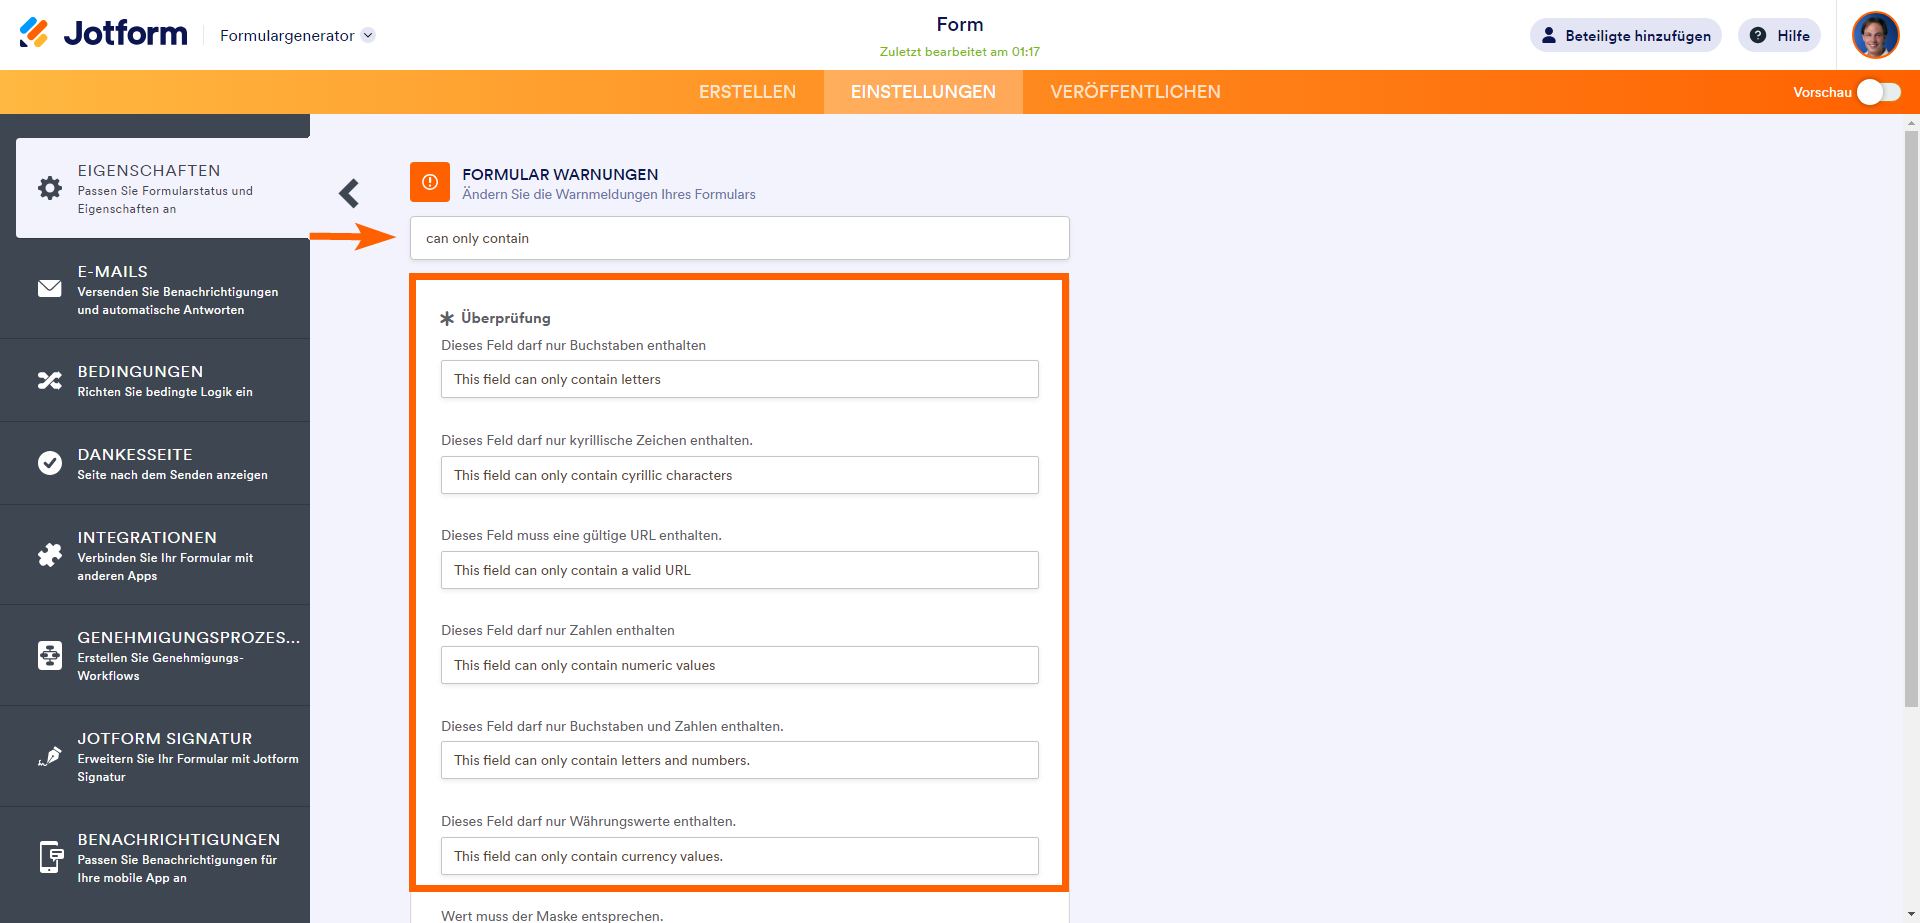Click the 'Währungswerte enthalten' label
Viewport: 1920px width, 923px height.
[588, 821]
